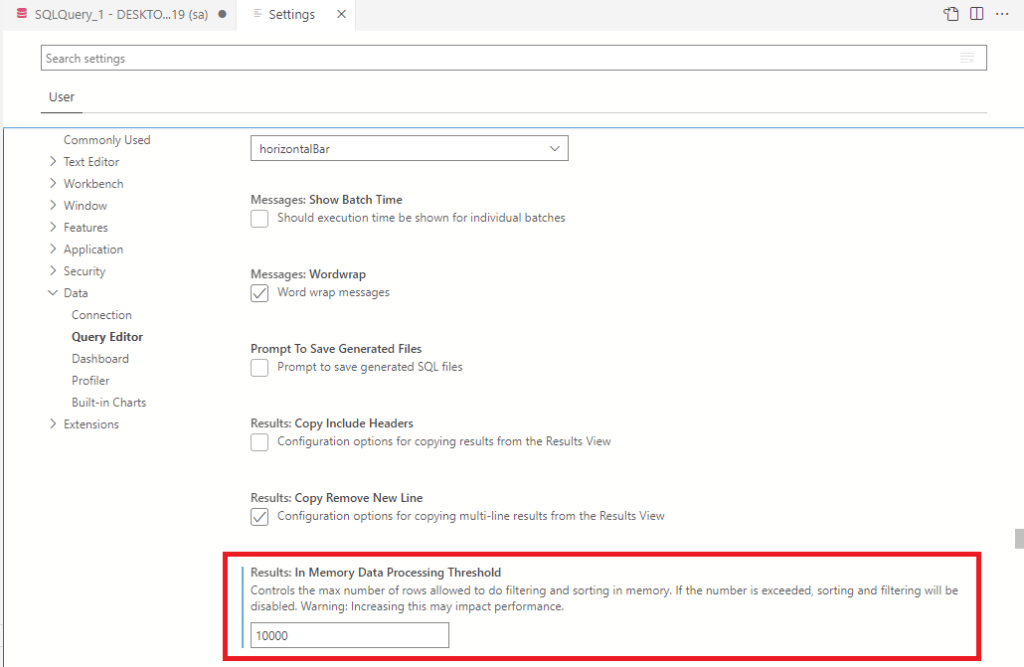The width and height of the screenshot is (1024, 667).
Task: Disable the Word wrap messages checkbox
Action: tap(259, 292)
